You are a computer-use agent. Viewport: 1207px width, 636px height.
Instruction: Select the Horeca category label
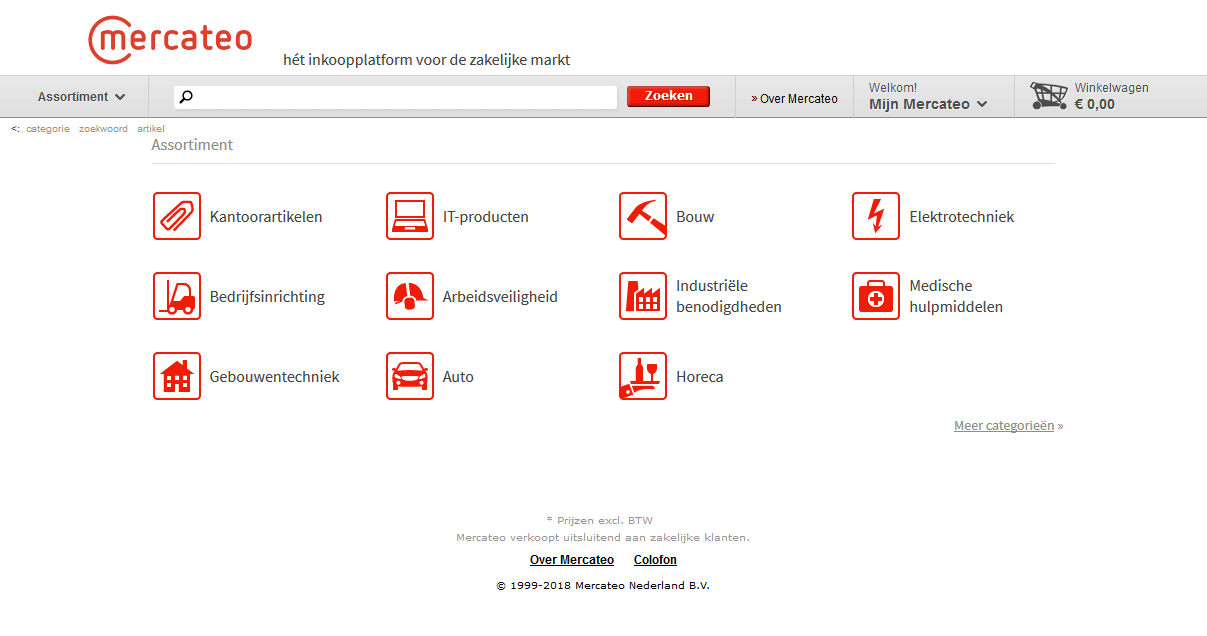pyautogui.click(x=700, y=377)
